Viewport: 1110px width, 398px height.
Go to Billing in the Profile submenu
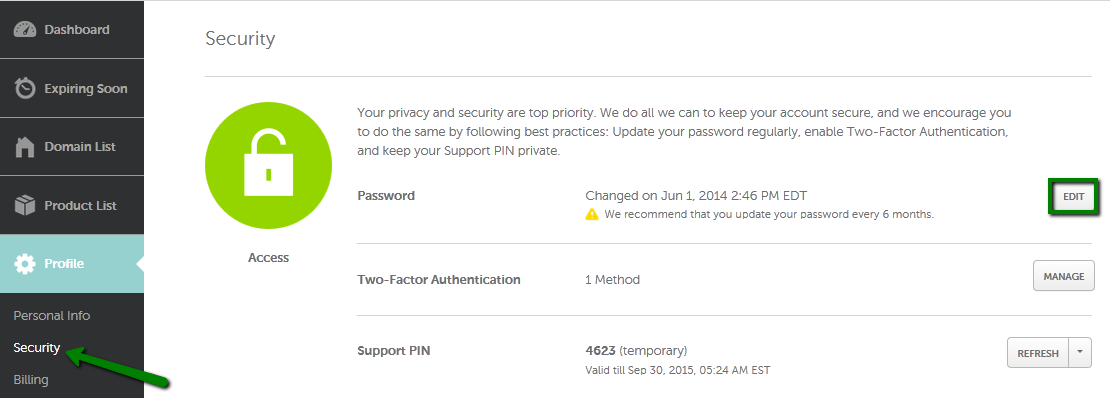31,380
